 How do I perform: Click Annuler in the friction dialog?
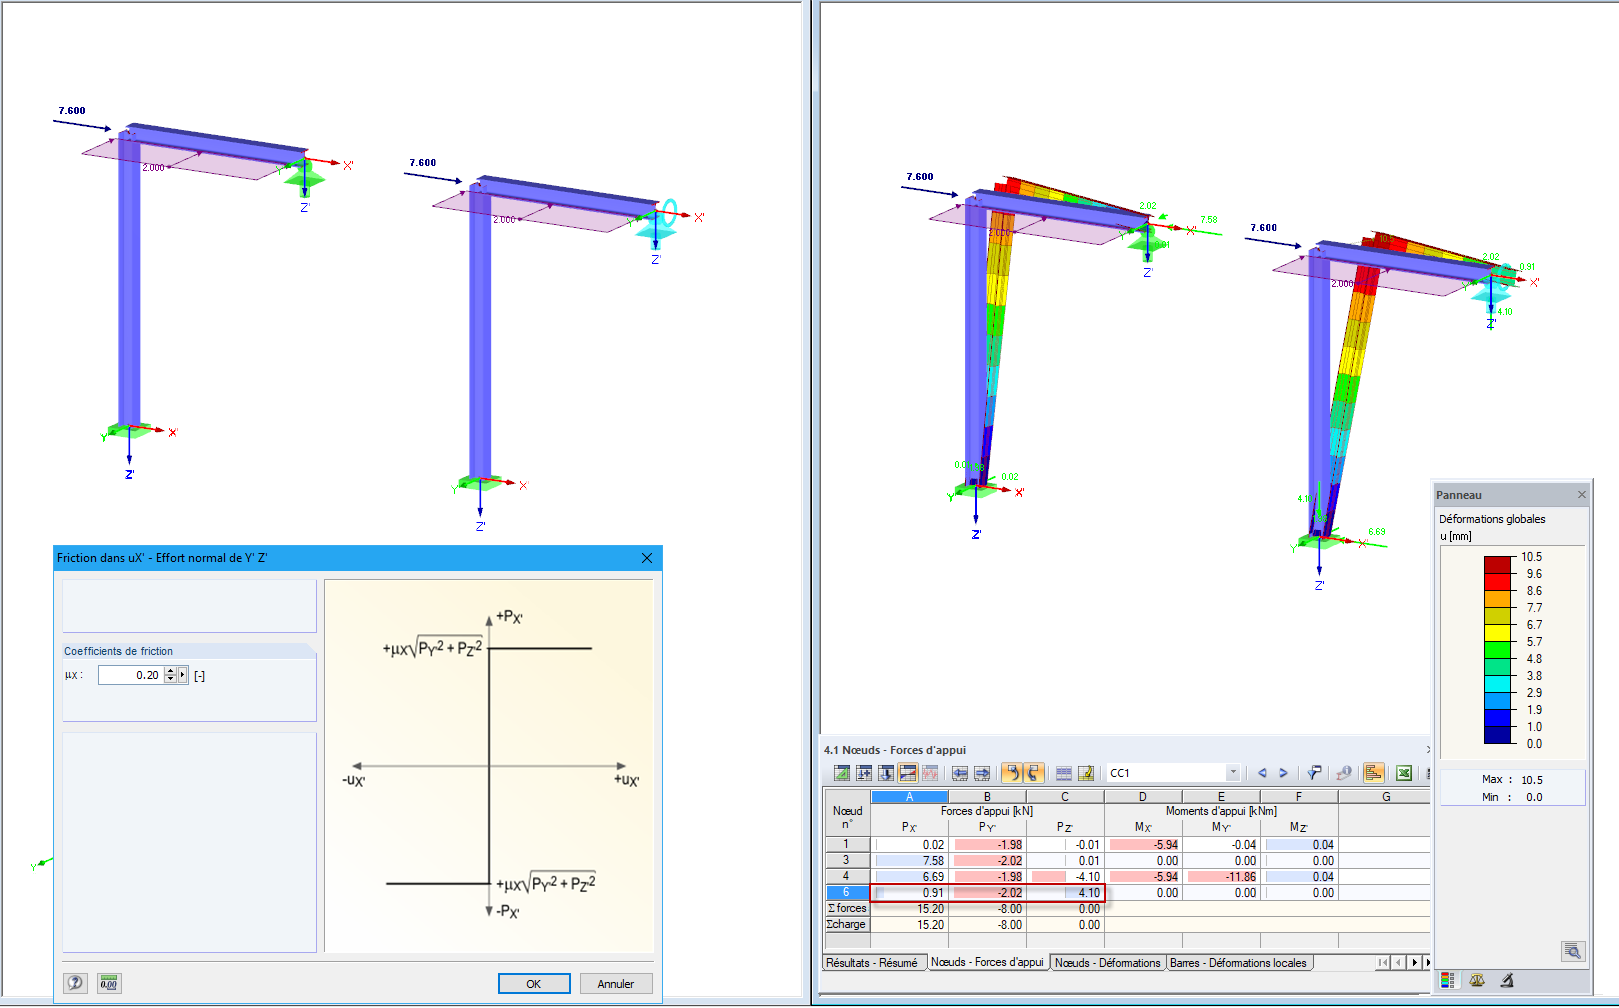[x=616, y=984]
